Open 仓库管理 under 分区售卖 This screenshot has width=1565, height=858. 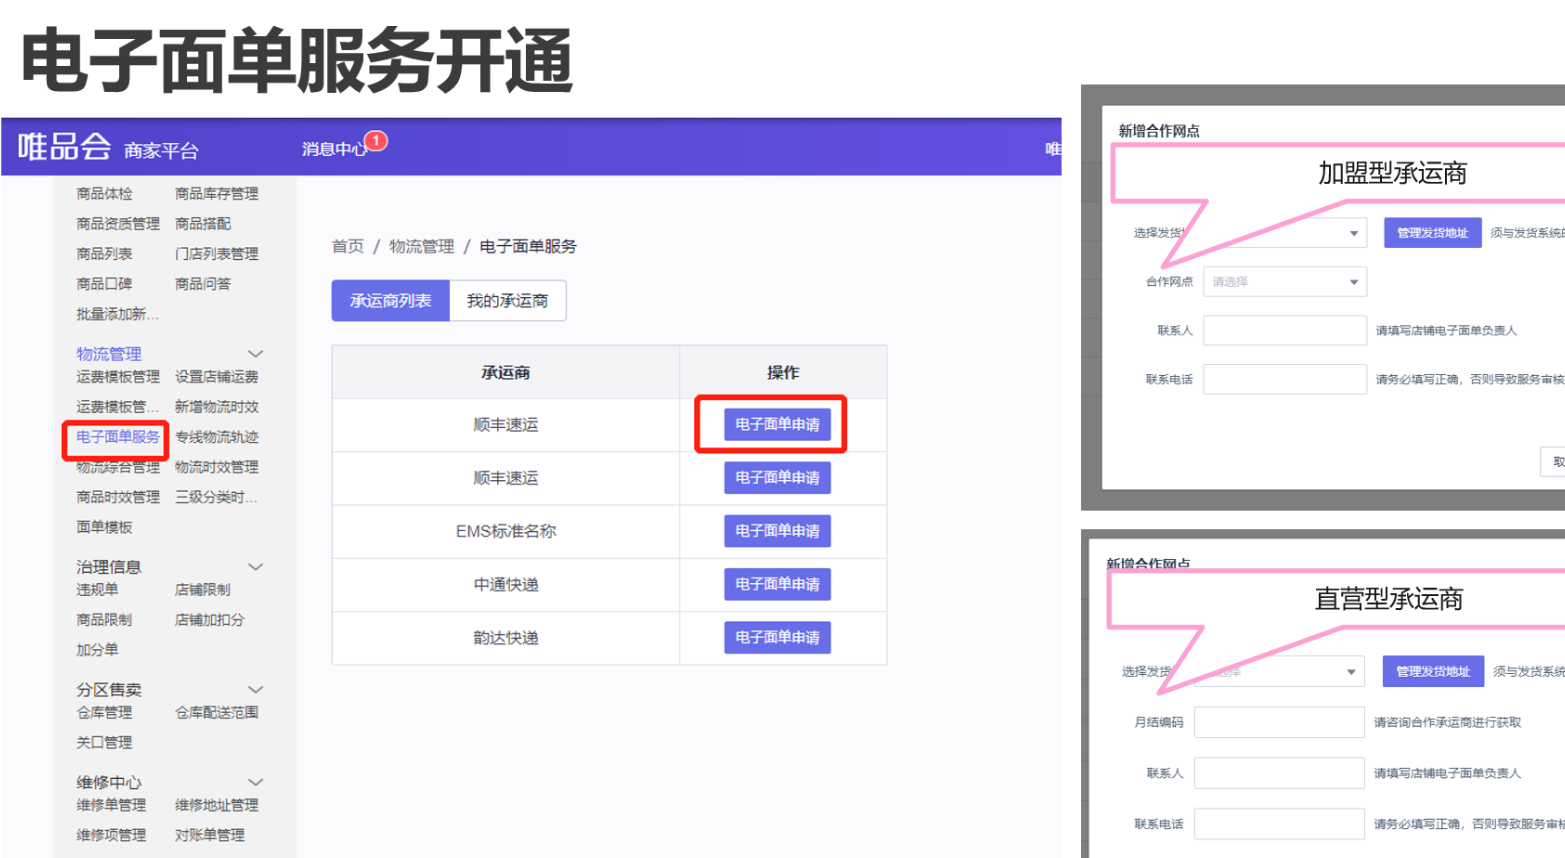(104, 713)
